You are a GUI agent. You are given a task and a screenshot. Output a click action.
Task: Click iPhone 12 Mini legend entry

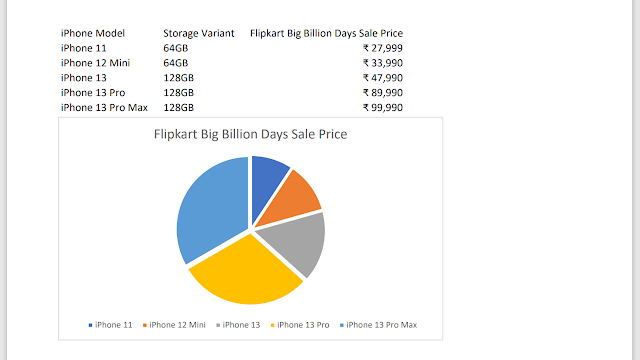click(174, 325)
